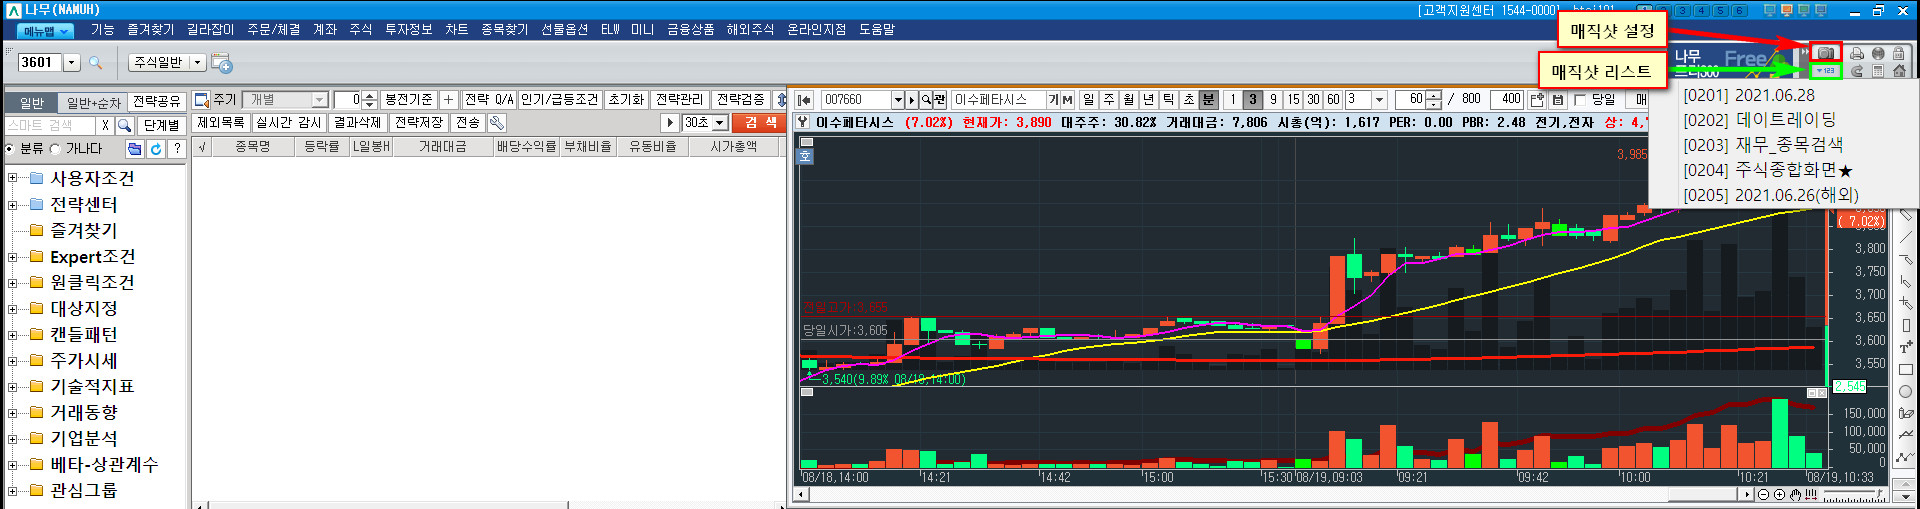Viewport: 1920px width, 509px height.
Task: Select MagicShot entry [0202] 데이트레이딩
Action: 1760,120
